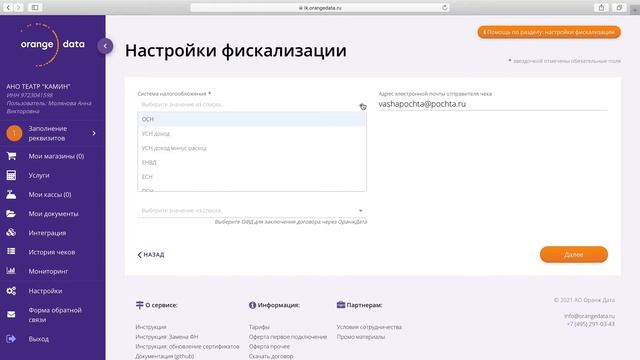
Task: Open Настройки in the sidebar
Action: click(x=45, y=291)
